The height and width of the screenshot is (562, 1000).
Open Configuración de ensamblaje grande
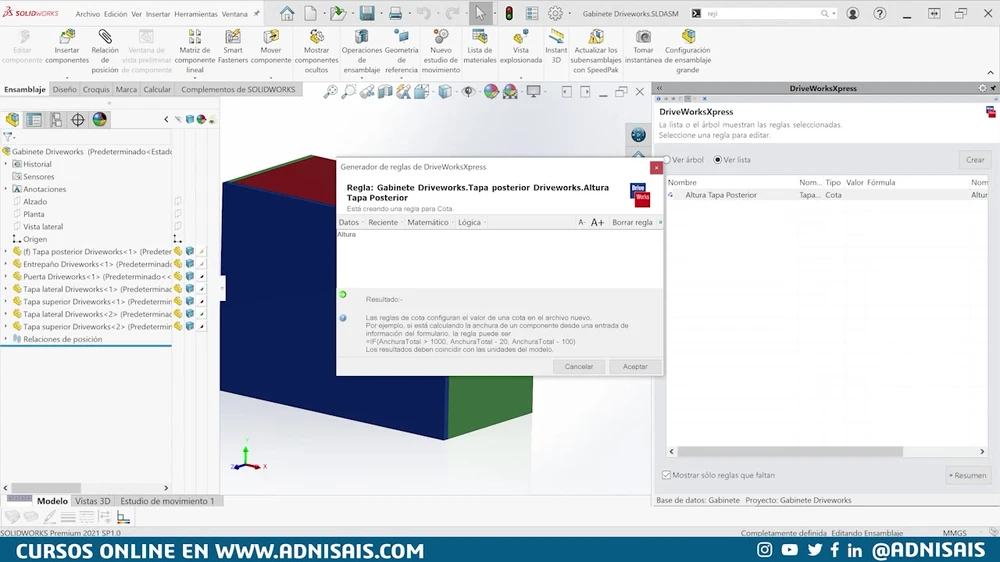click(x=688, y=51)
